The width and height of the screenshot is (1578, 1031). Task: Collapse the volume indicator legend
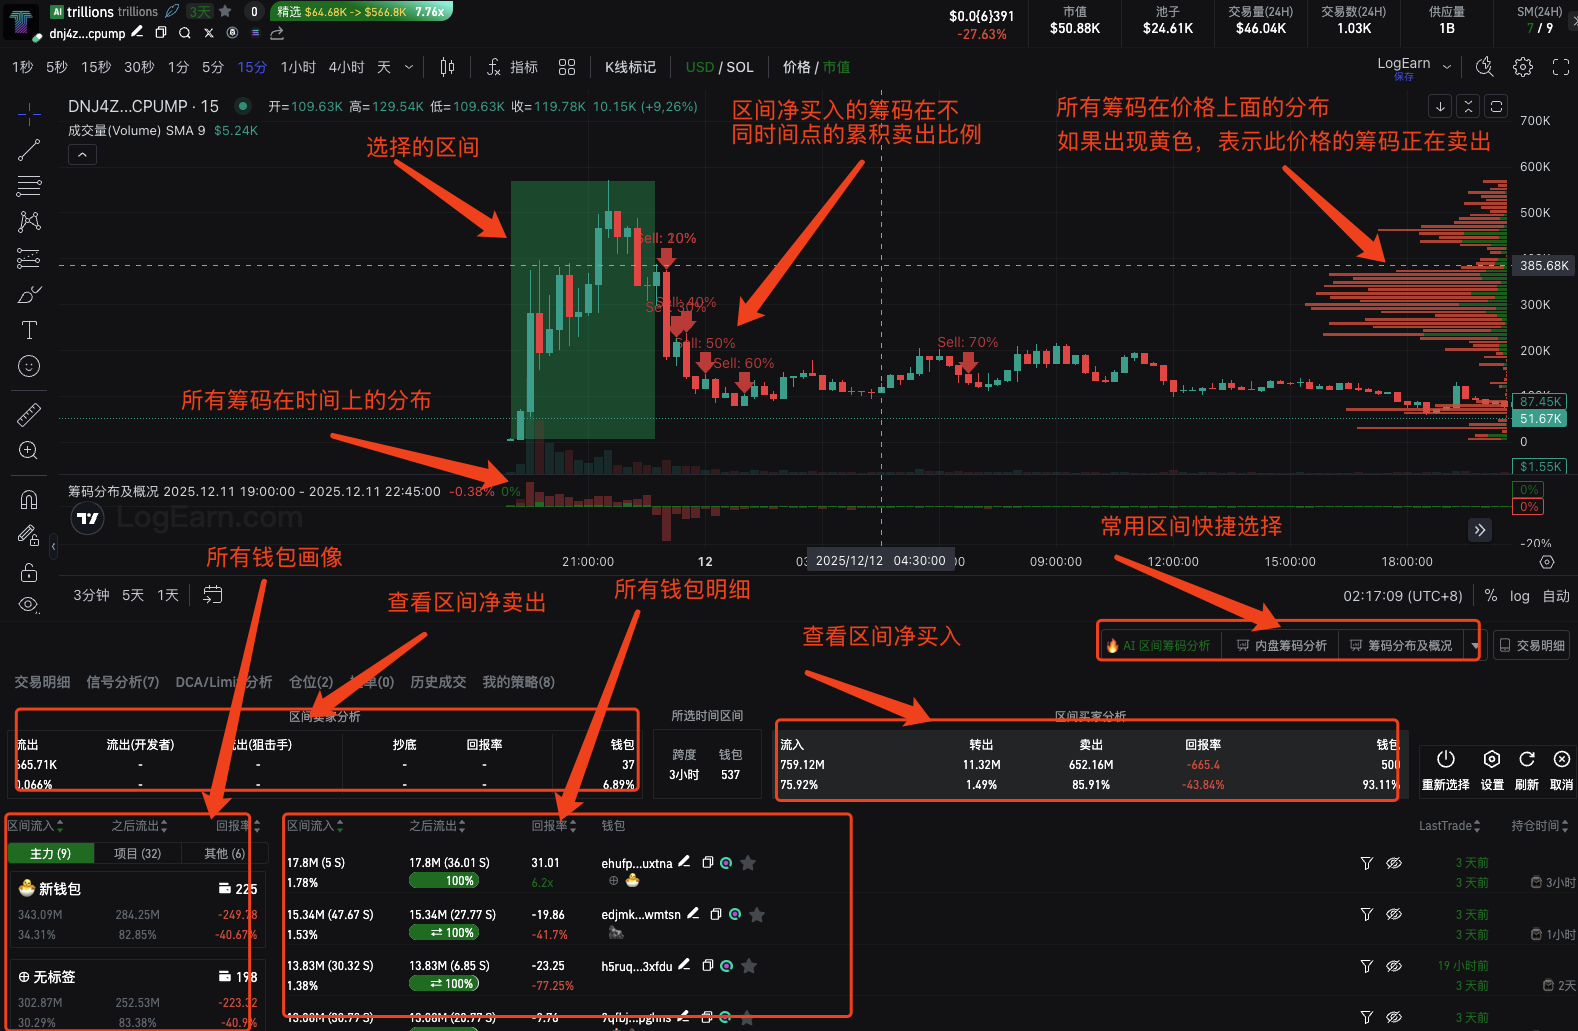click(x=82, y=154)
